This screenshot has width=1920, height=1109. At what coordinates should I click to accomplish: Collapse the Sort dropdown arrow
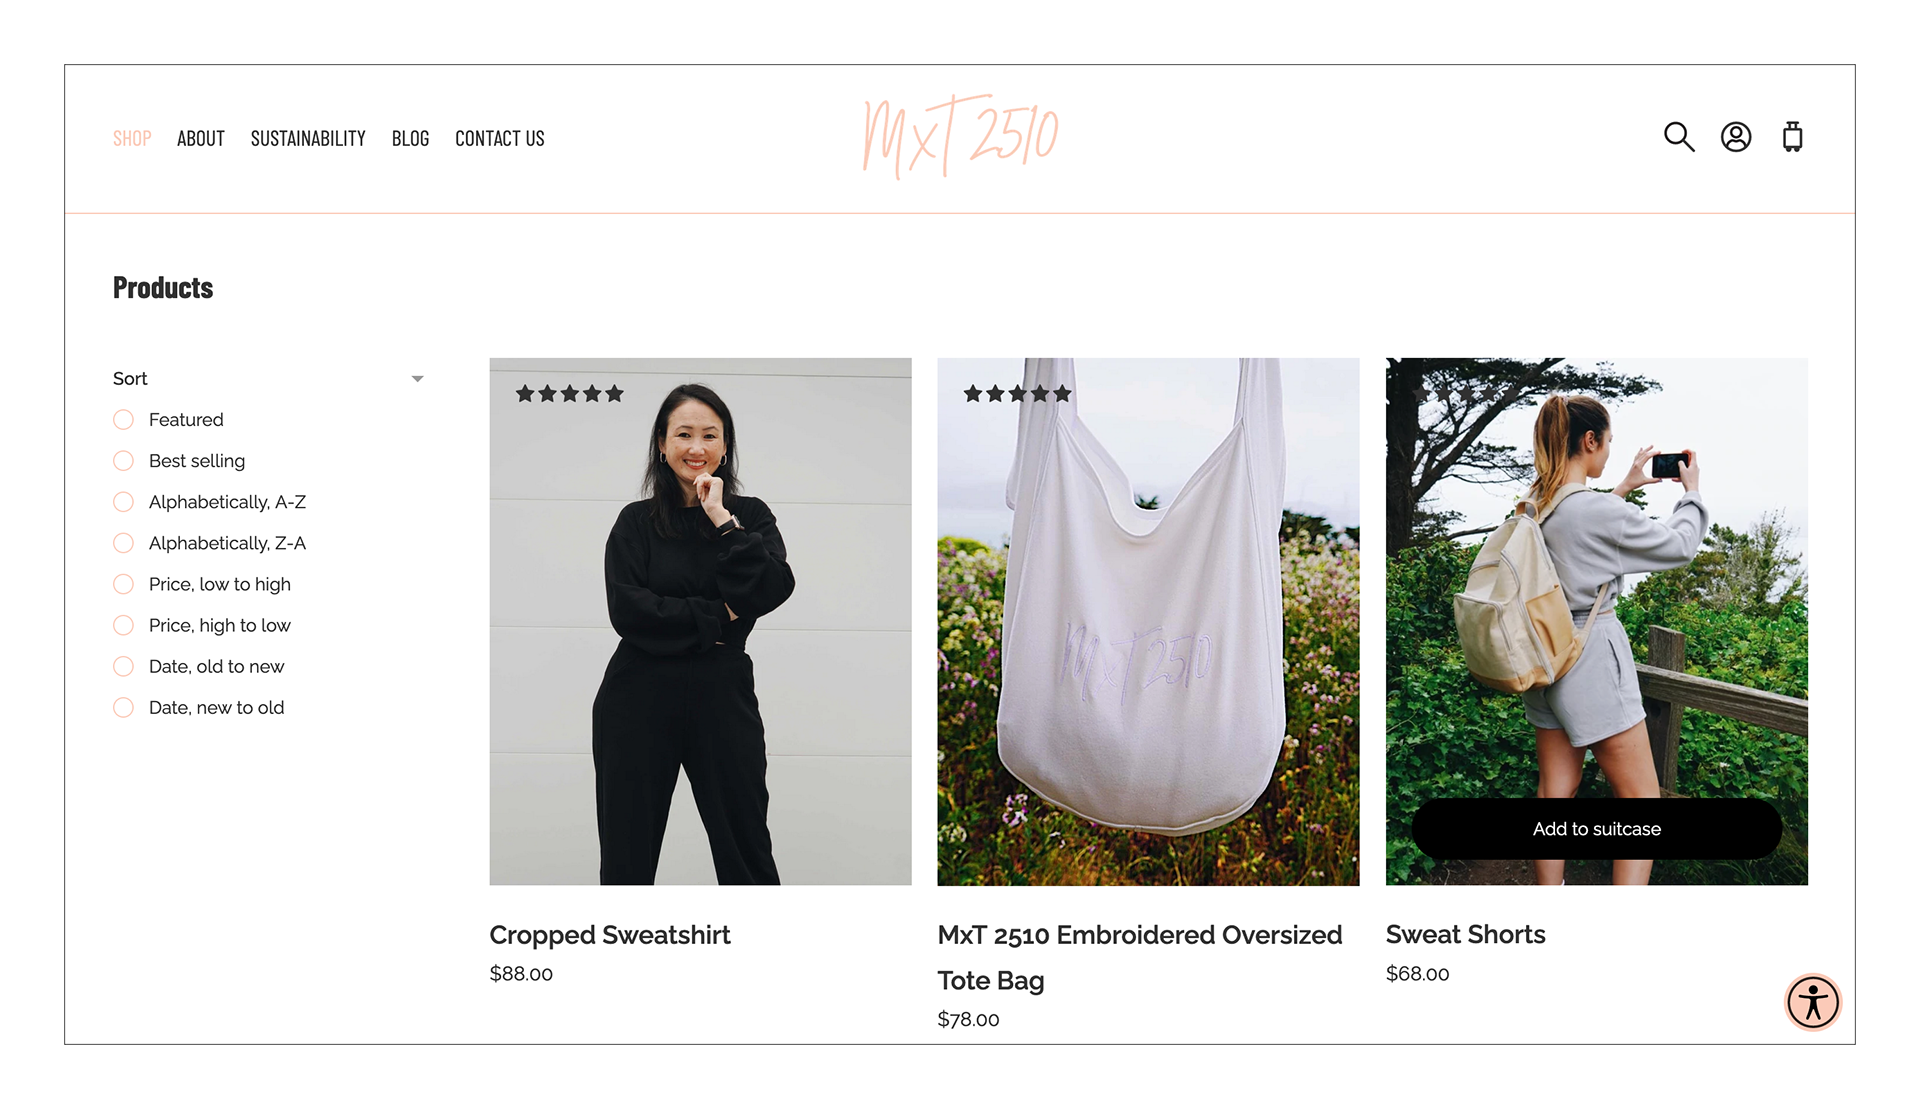click(x=418, y=379)
